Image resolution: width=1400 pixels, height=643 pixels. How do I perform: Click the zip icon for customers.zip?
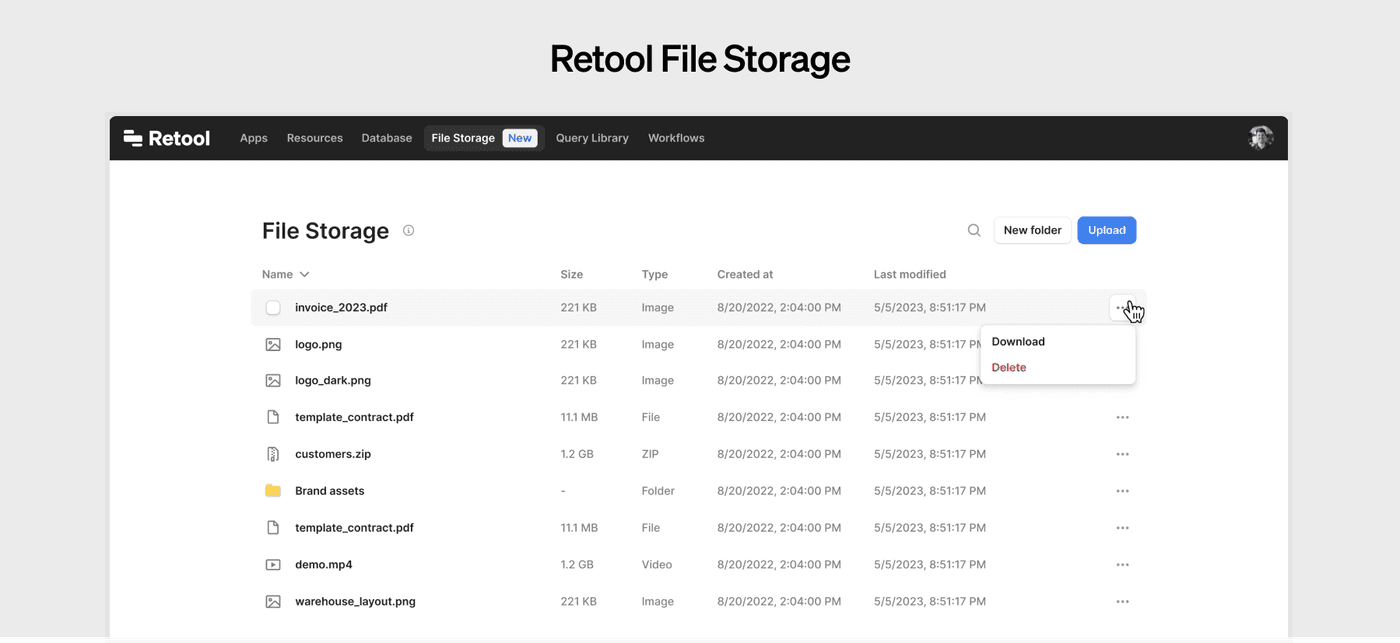[x=273, y=454]
